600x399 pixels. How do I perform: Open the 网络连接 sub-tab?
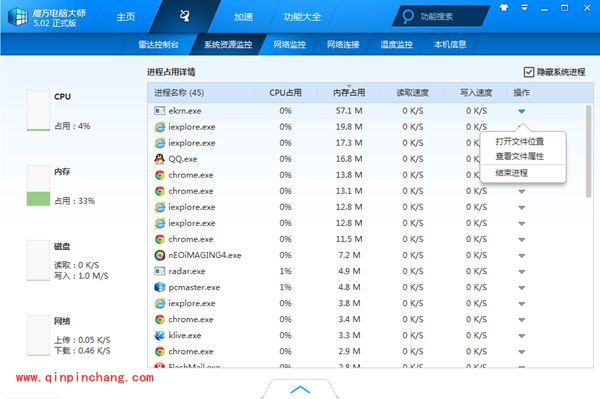[x=343, y=44]
